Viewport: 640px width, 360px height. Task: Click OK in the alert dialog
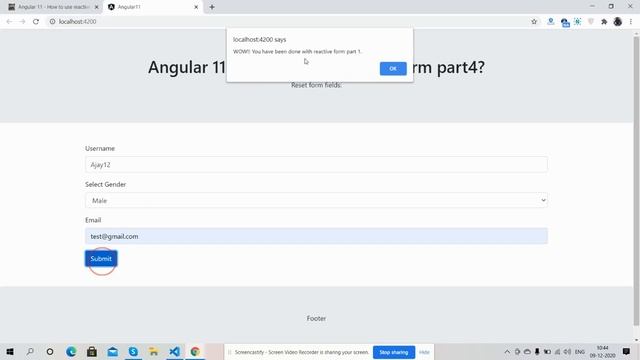(393, 69)
